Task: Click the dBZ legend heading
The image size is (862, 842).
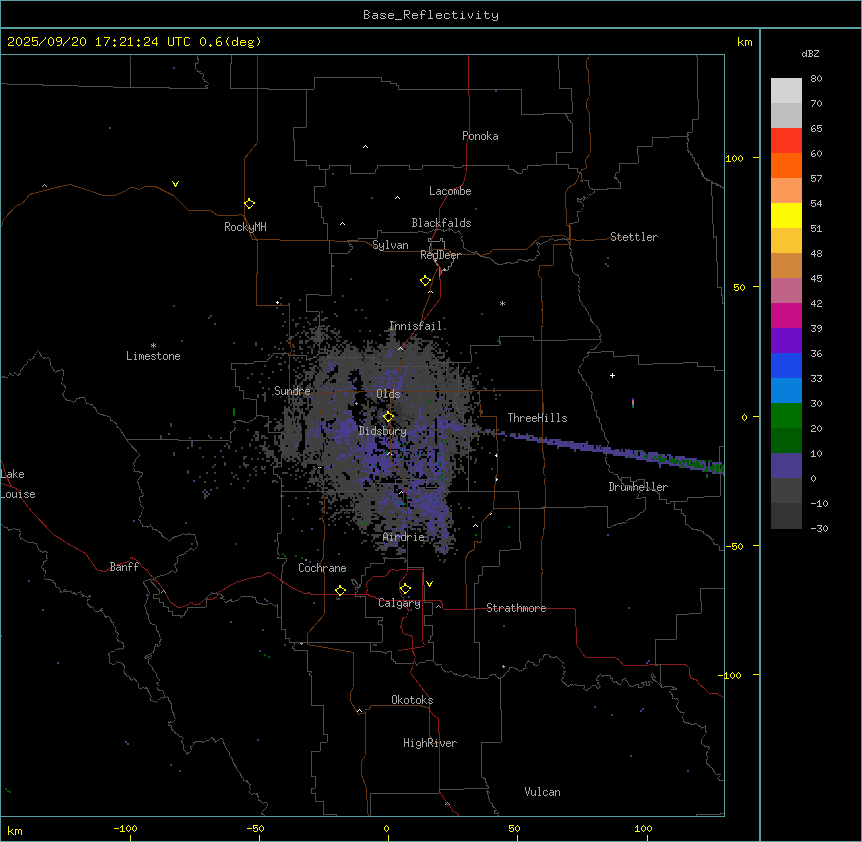Action: [811, 53]
